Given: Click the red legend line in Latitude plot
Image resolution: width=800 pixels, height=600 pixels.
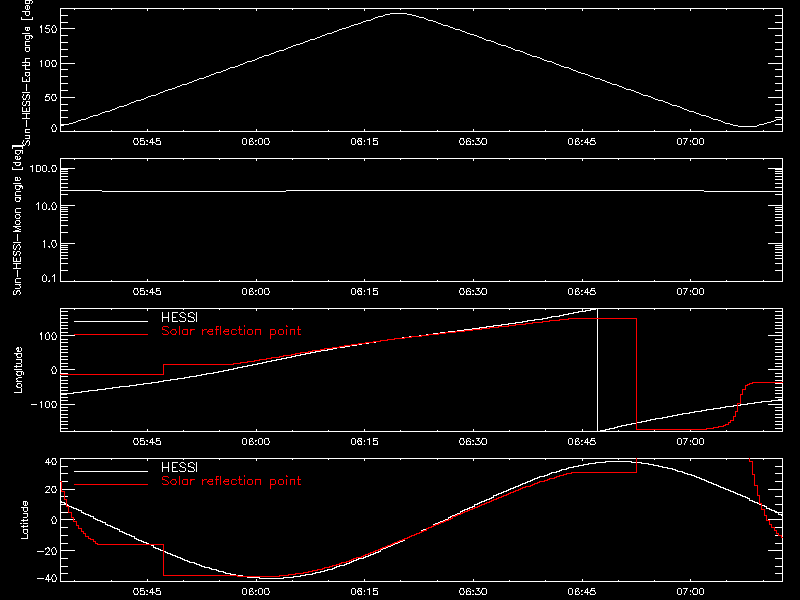Looking at the screenshot, I should point(111,485).
